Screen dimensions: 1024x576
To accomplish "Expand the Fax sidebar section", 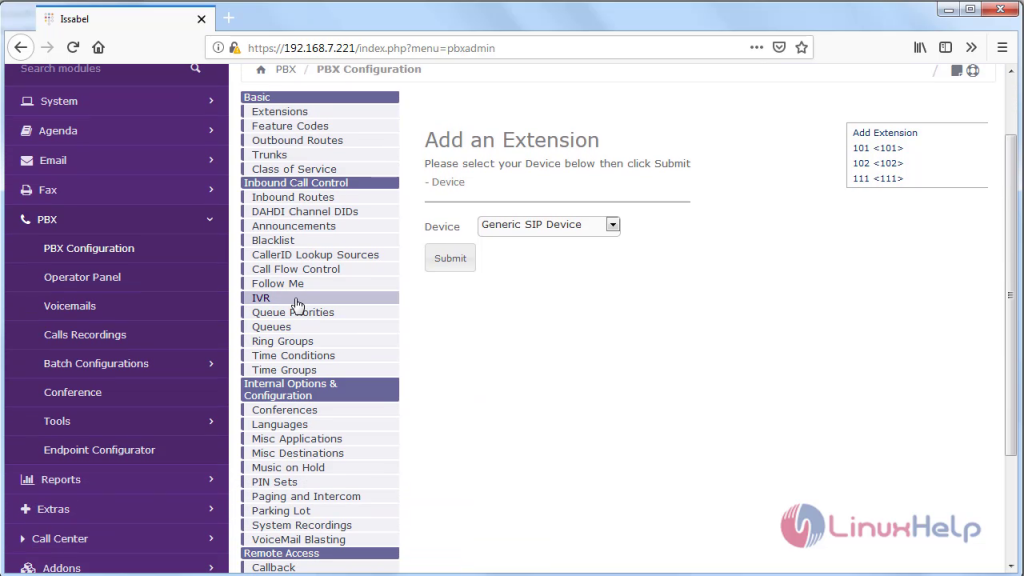I will point(117,190).
